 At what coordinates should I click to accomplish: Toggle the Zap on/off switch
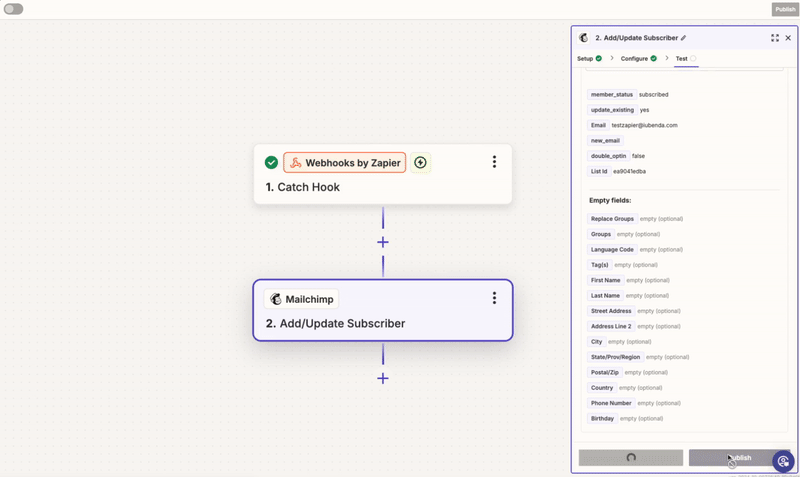tap(13, 9)
